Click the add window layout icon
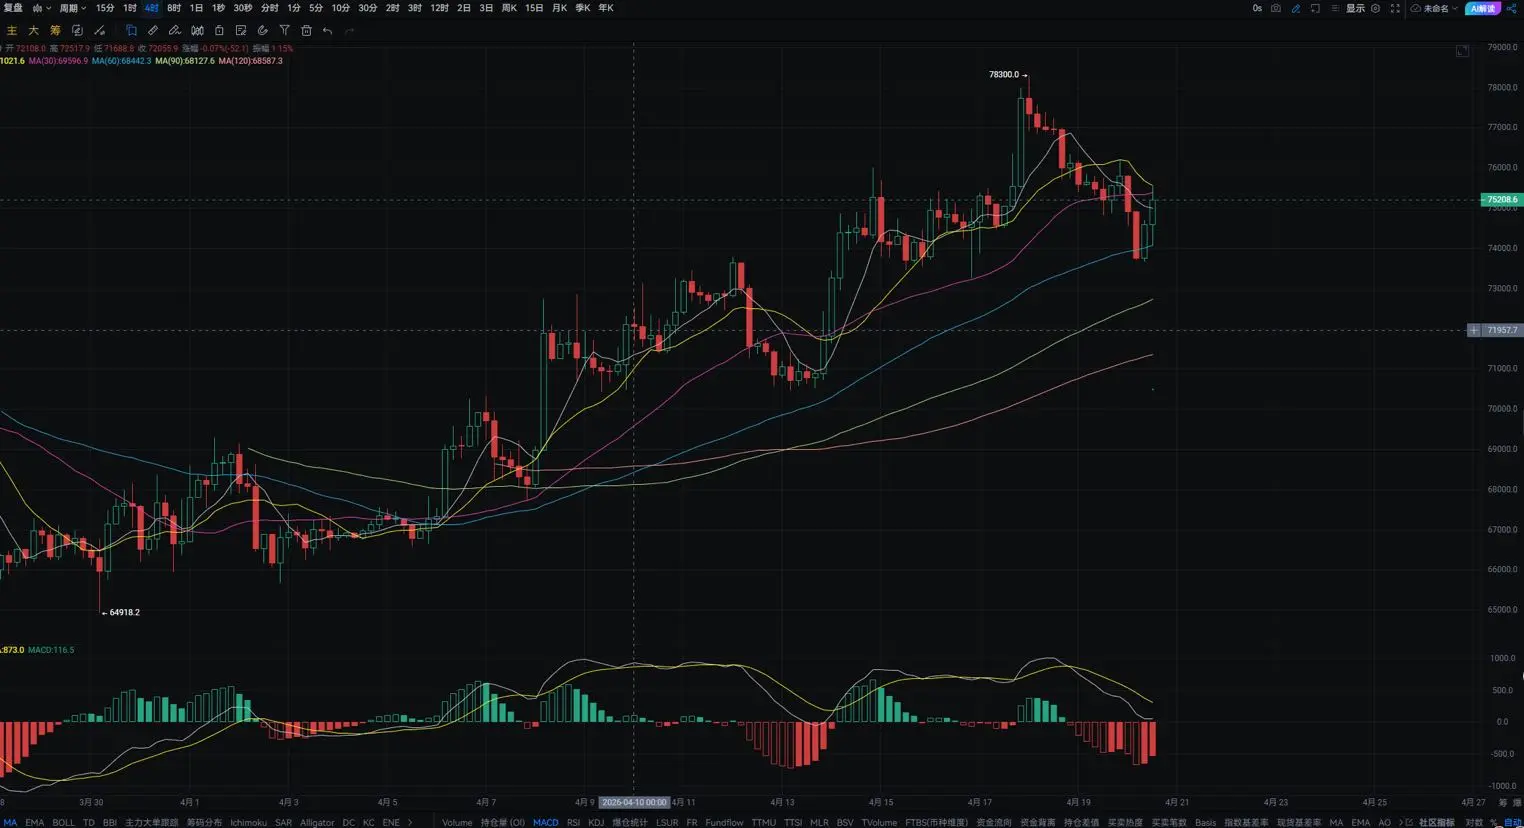 tap(1315, 8)
